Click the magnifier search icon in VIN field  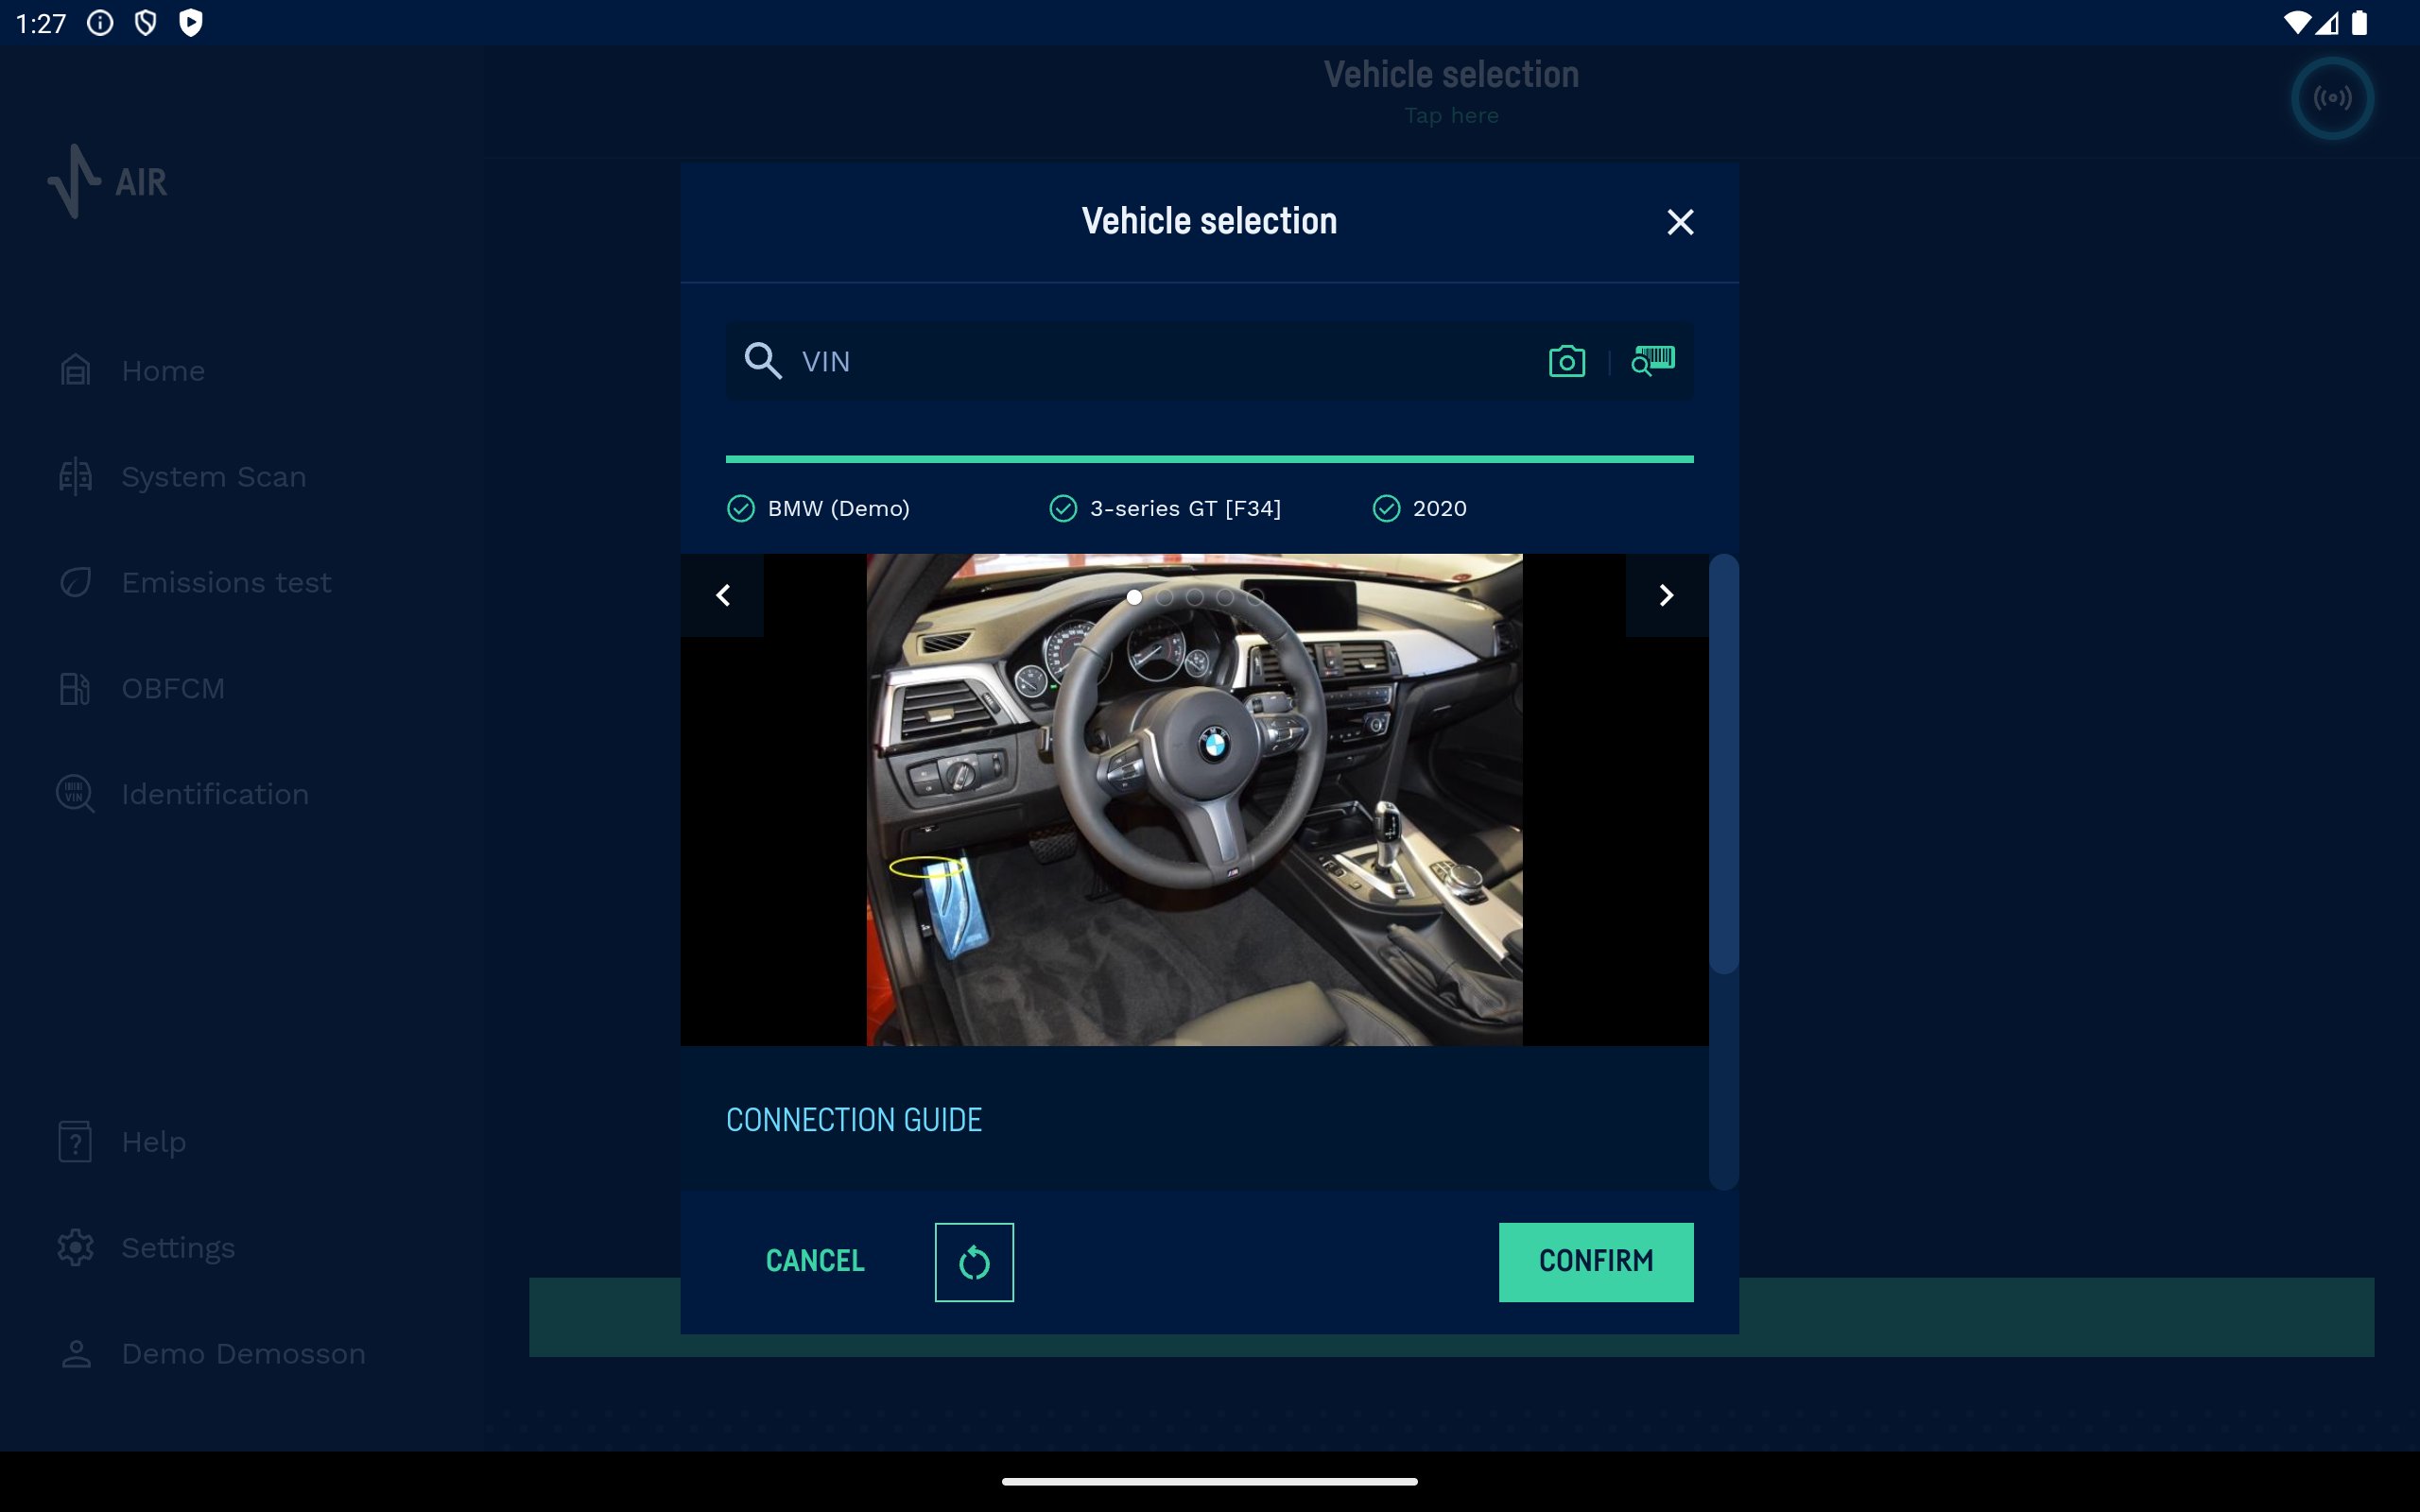(763, 361)
